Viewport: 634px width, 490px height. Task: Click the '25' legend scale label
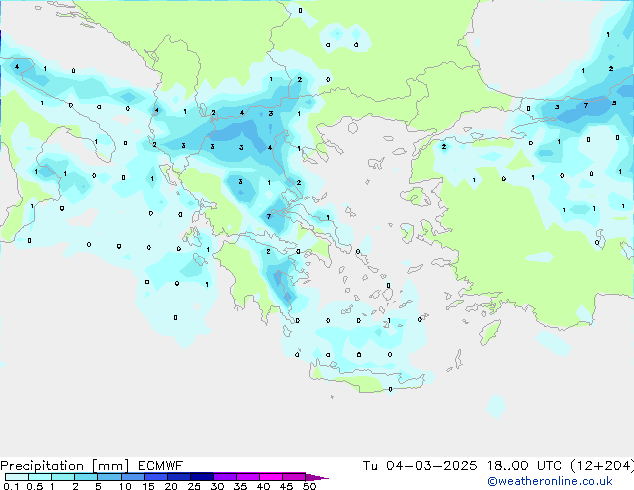(194, 486)
